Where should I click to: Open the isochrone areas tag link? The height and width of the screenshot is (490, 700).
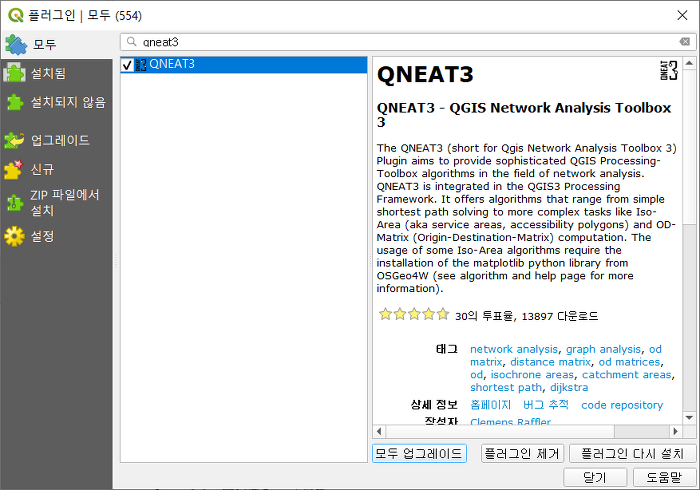coord(532,374)
